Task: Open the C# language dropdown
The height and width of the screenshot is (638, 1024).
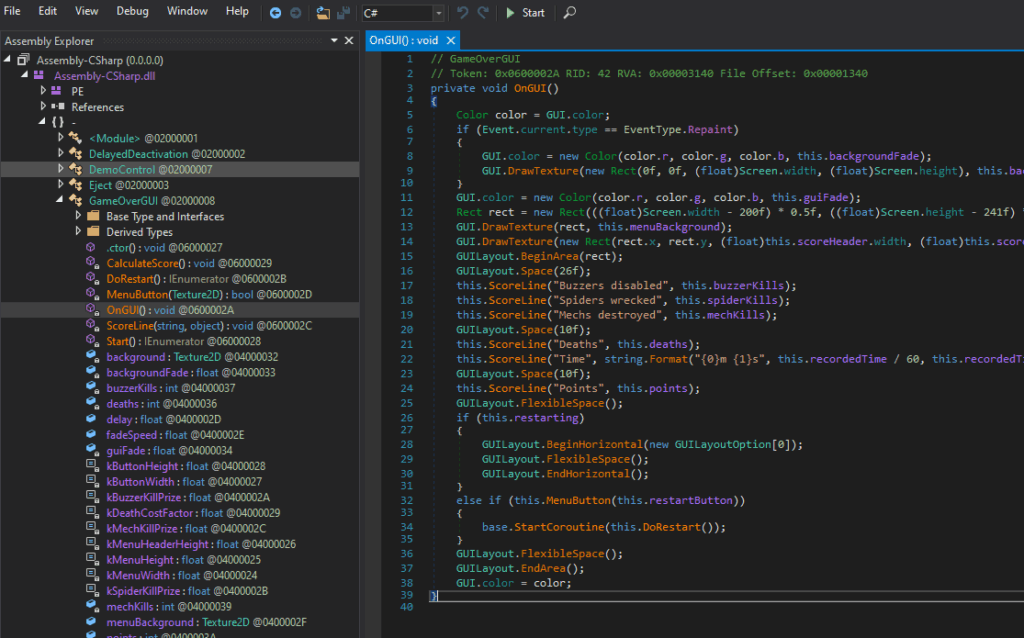Action: tap(438, 13)
